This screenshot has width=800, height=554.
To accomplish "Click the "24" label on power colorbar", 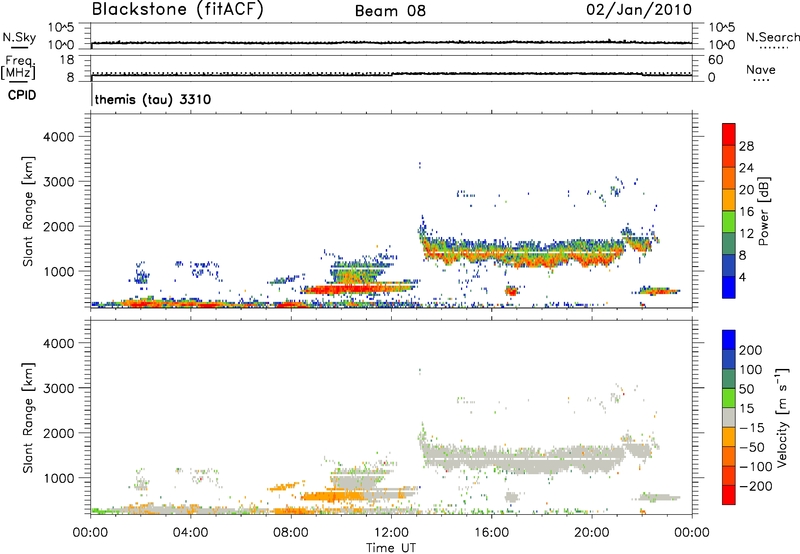I will click(x=746, y=168).
